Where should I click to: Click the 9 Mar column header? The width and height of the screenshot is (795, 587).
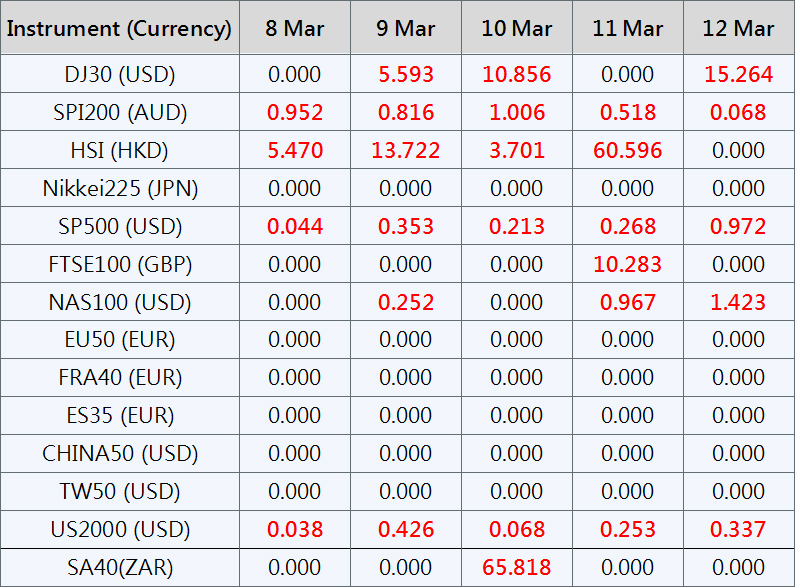(406, 28)
